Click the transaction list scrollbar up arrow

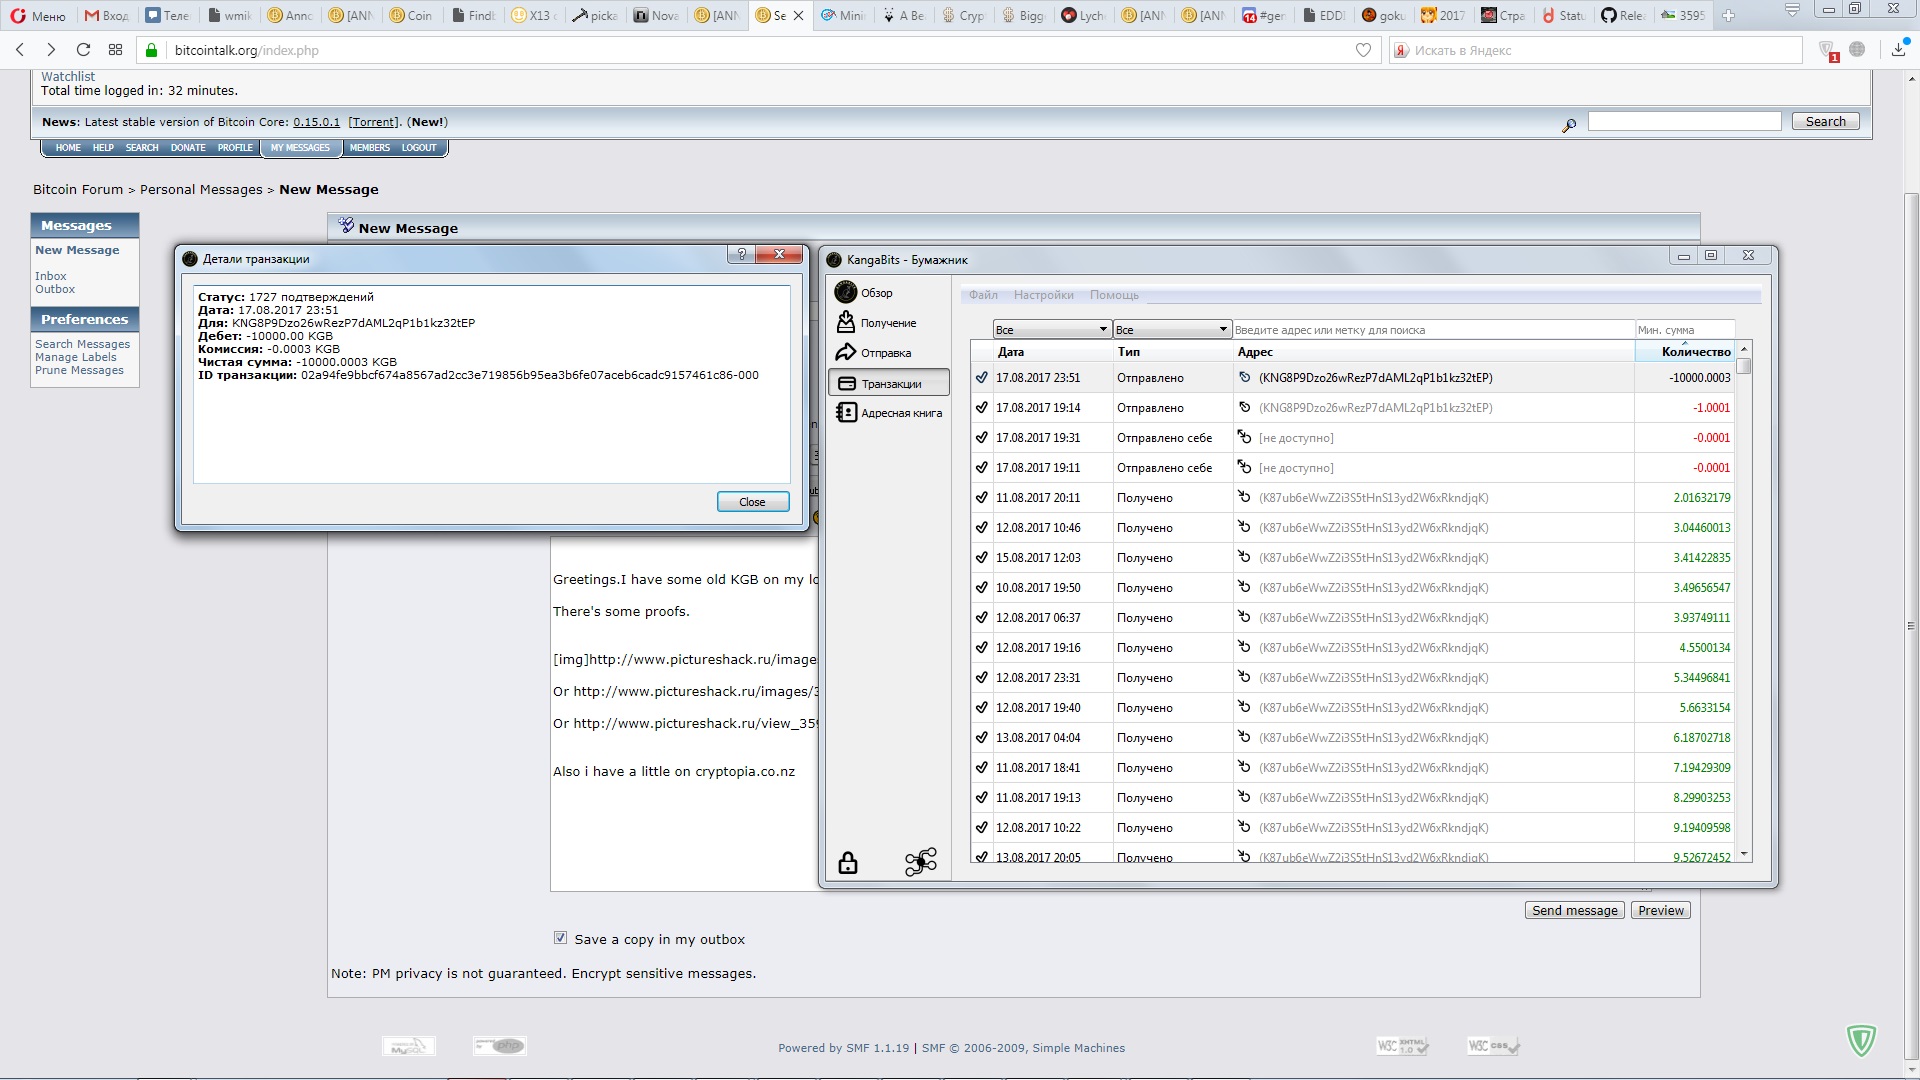1745,349
